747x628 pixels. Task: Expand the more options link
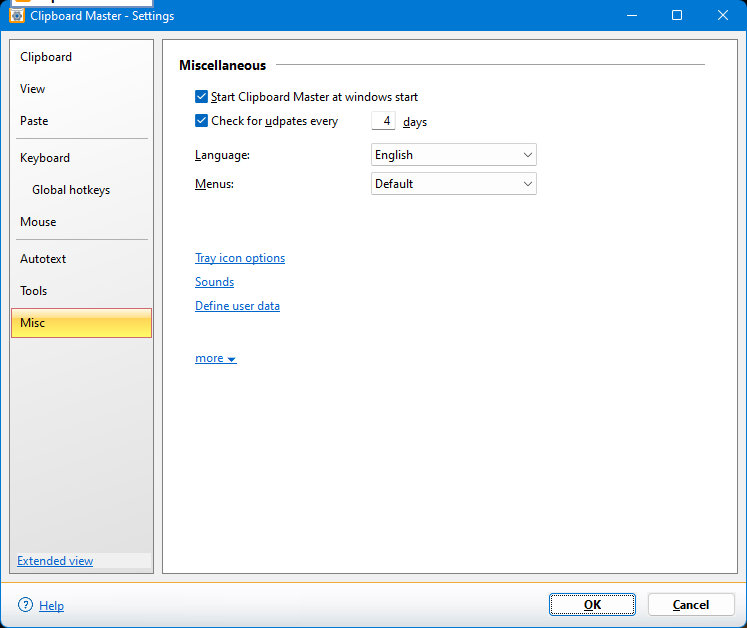click(216, 358)
